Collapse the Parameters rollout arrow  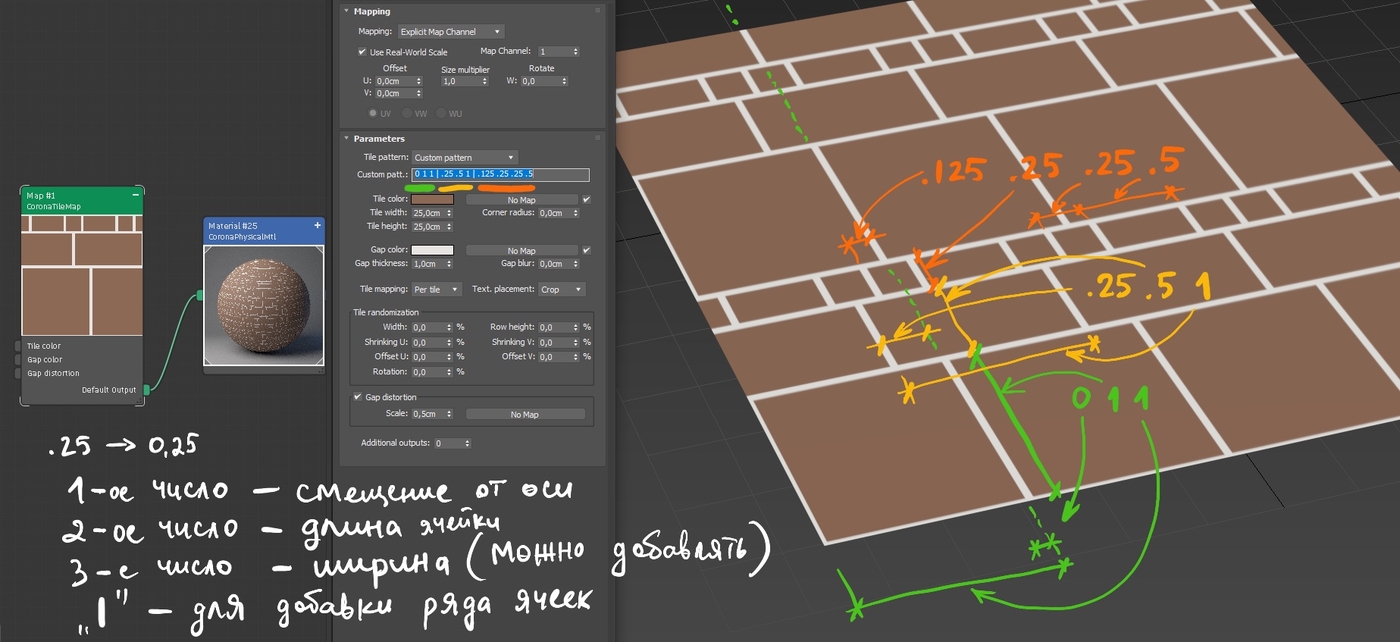click(346, 138)
